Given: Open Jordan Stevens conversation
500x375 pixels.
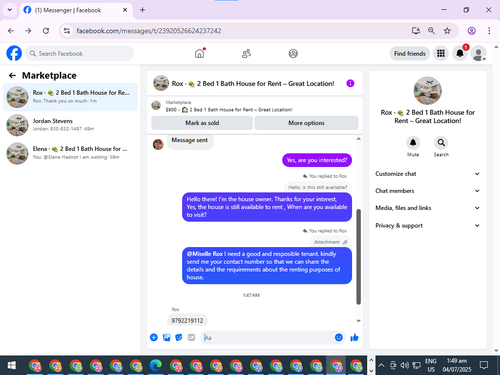Looking at the screenshot, I should 70,125.
